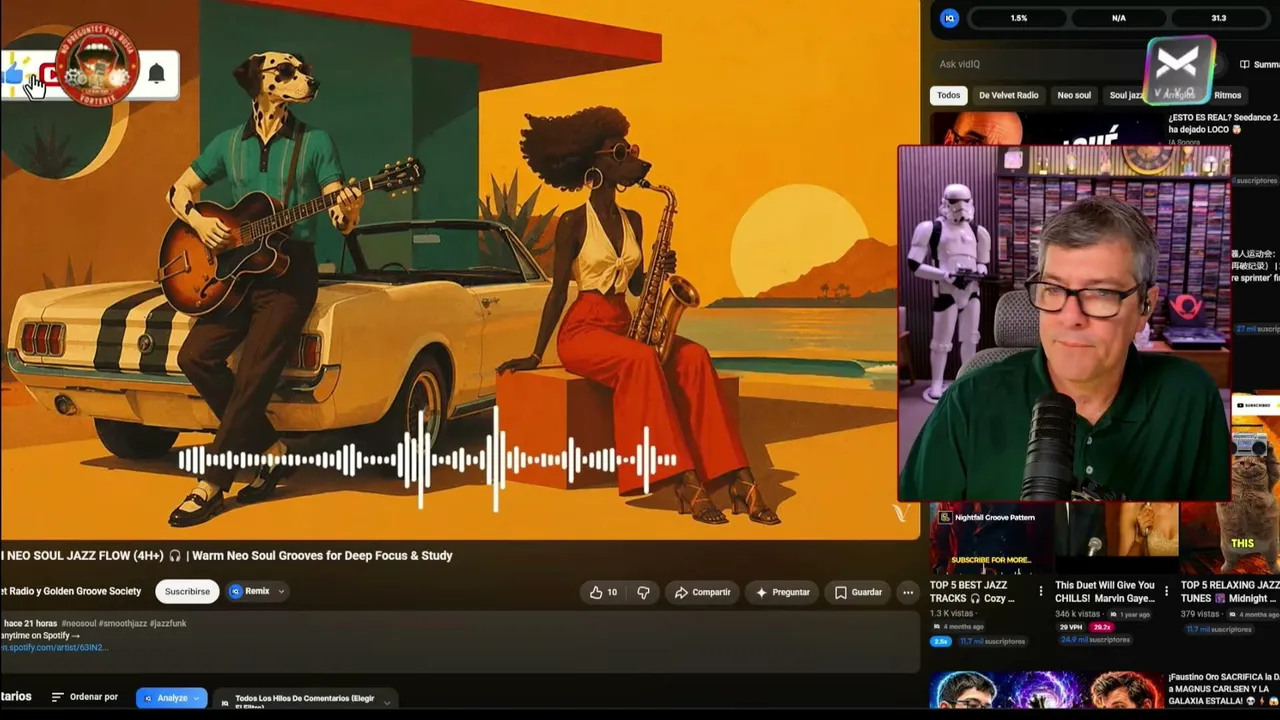This screenshot has height=720, width=1280.
Task: Select the Soul jazz filter chip
Action: click(1126, 95)
